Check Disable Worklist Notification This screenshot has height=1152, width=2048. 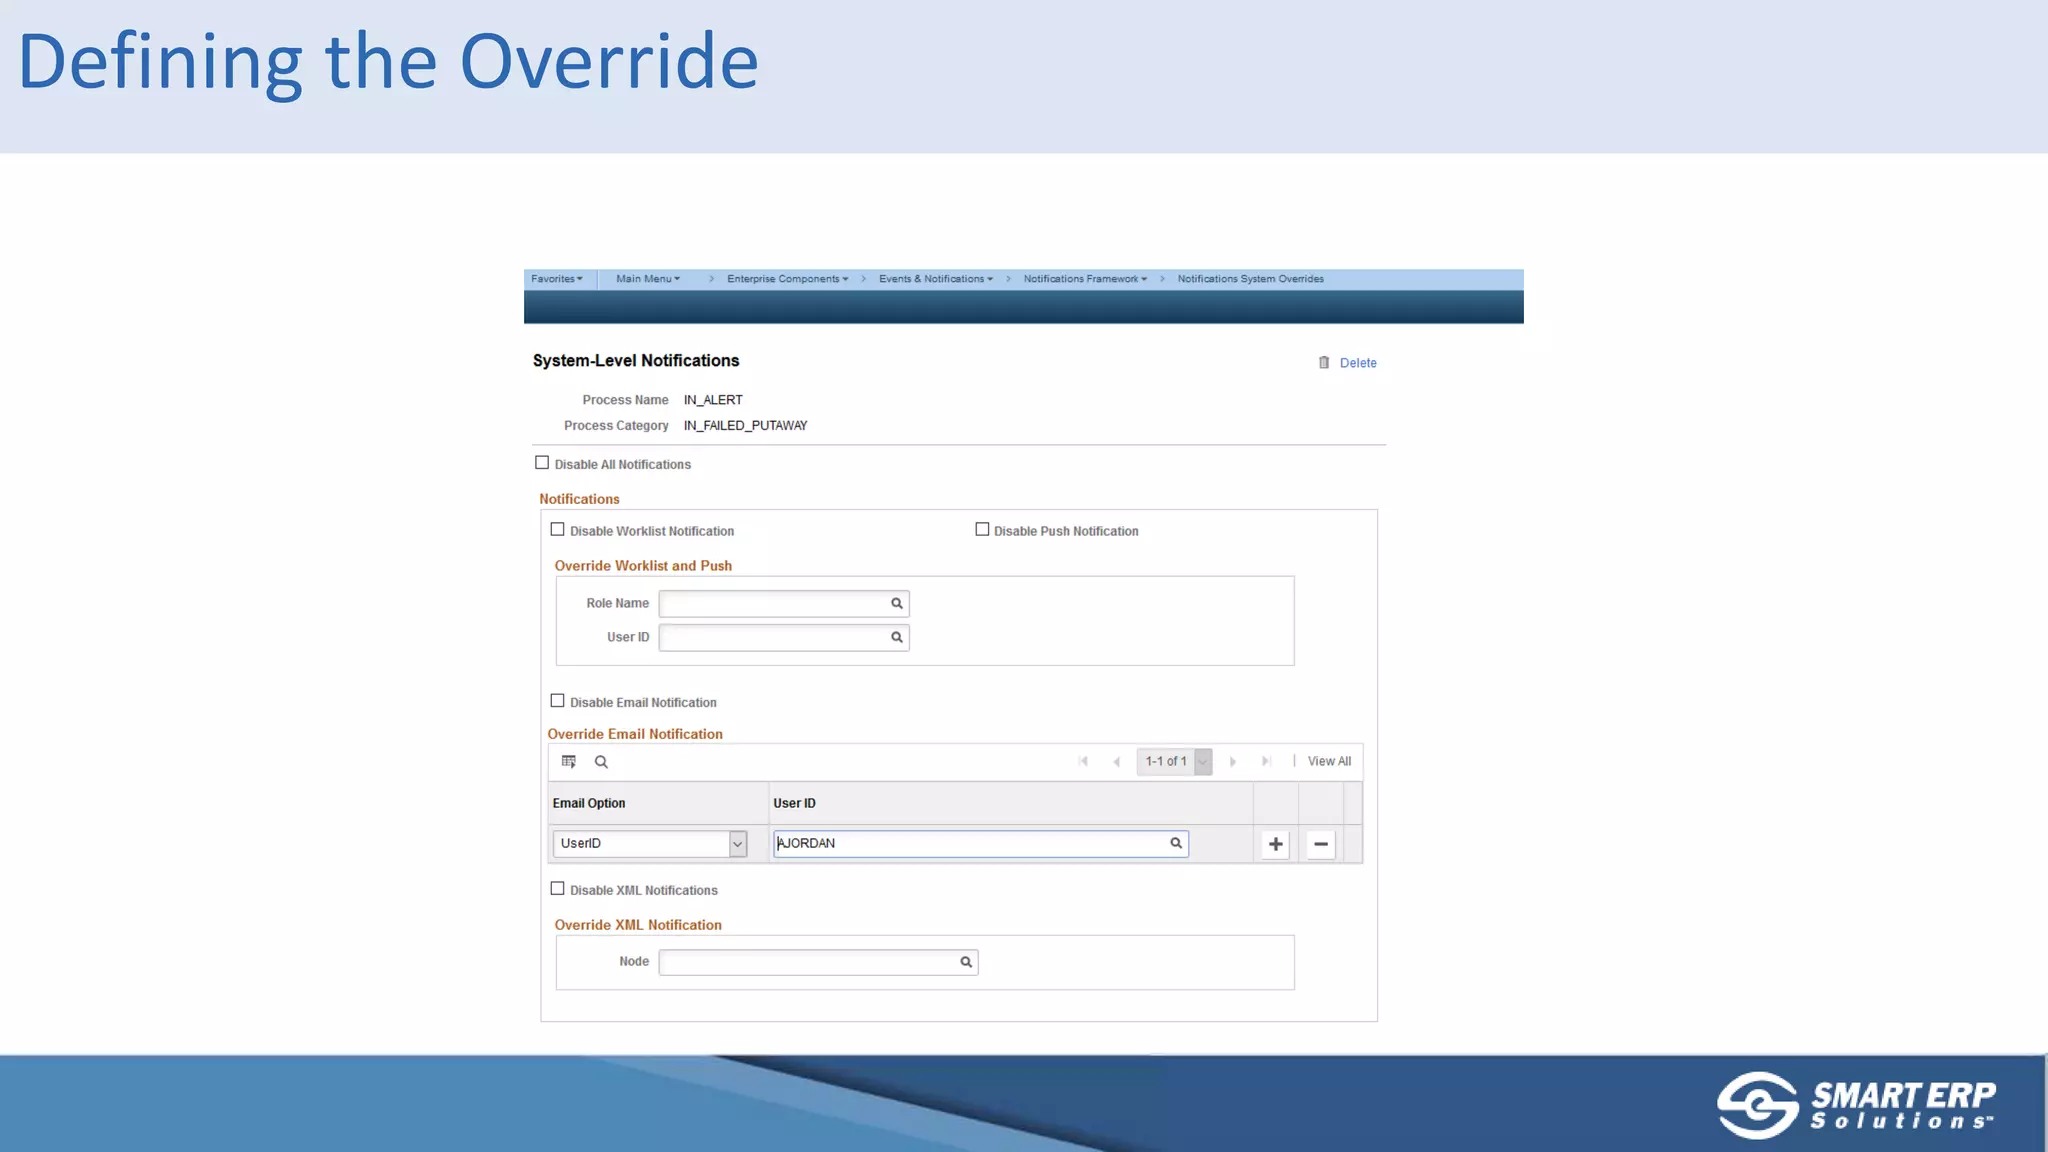pos(558,530)
